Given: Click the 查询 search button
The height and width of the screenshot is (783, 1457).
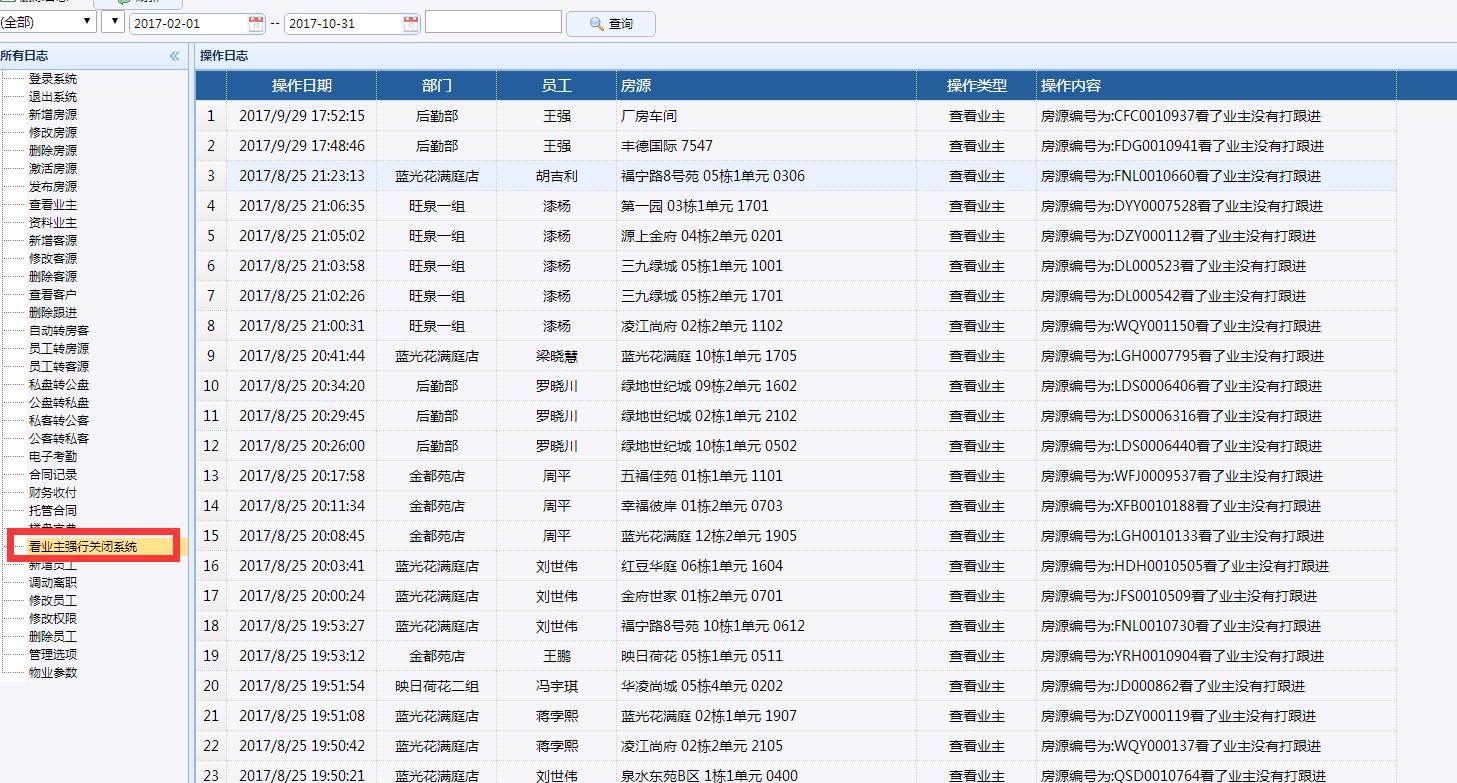Looking at the screenshot, I should [x=610, y=23].
